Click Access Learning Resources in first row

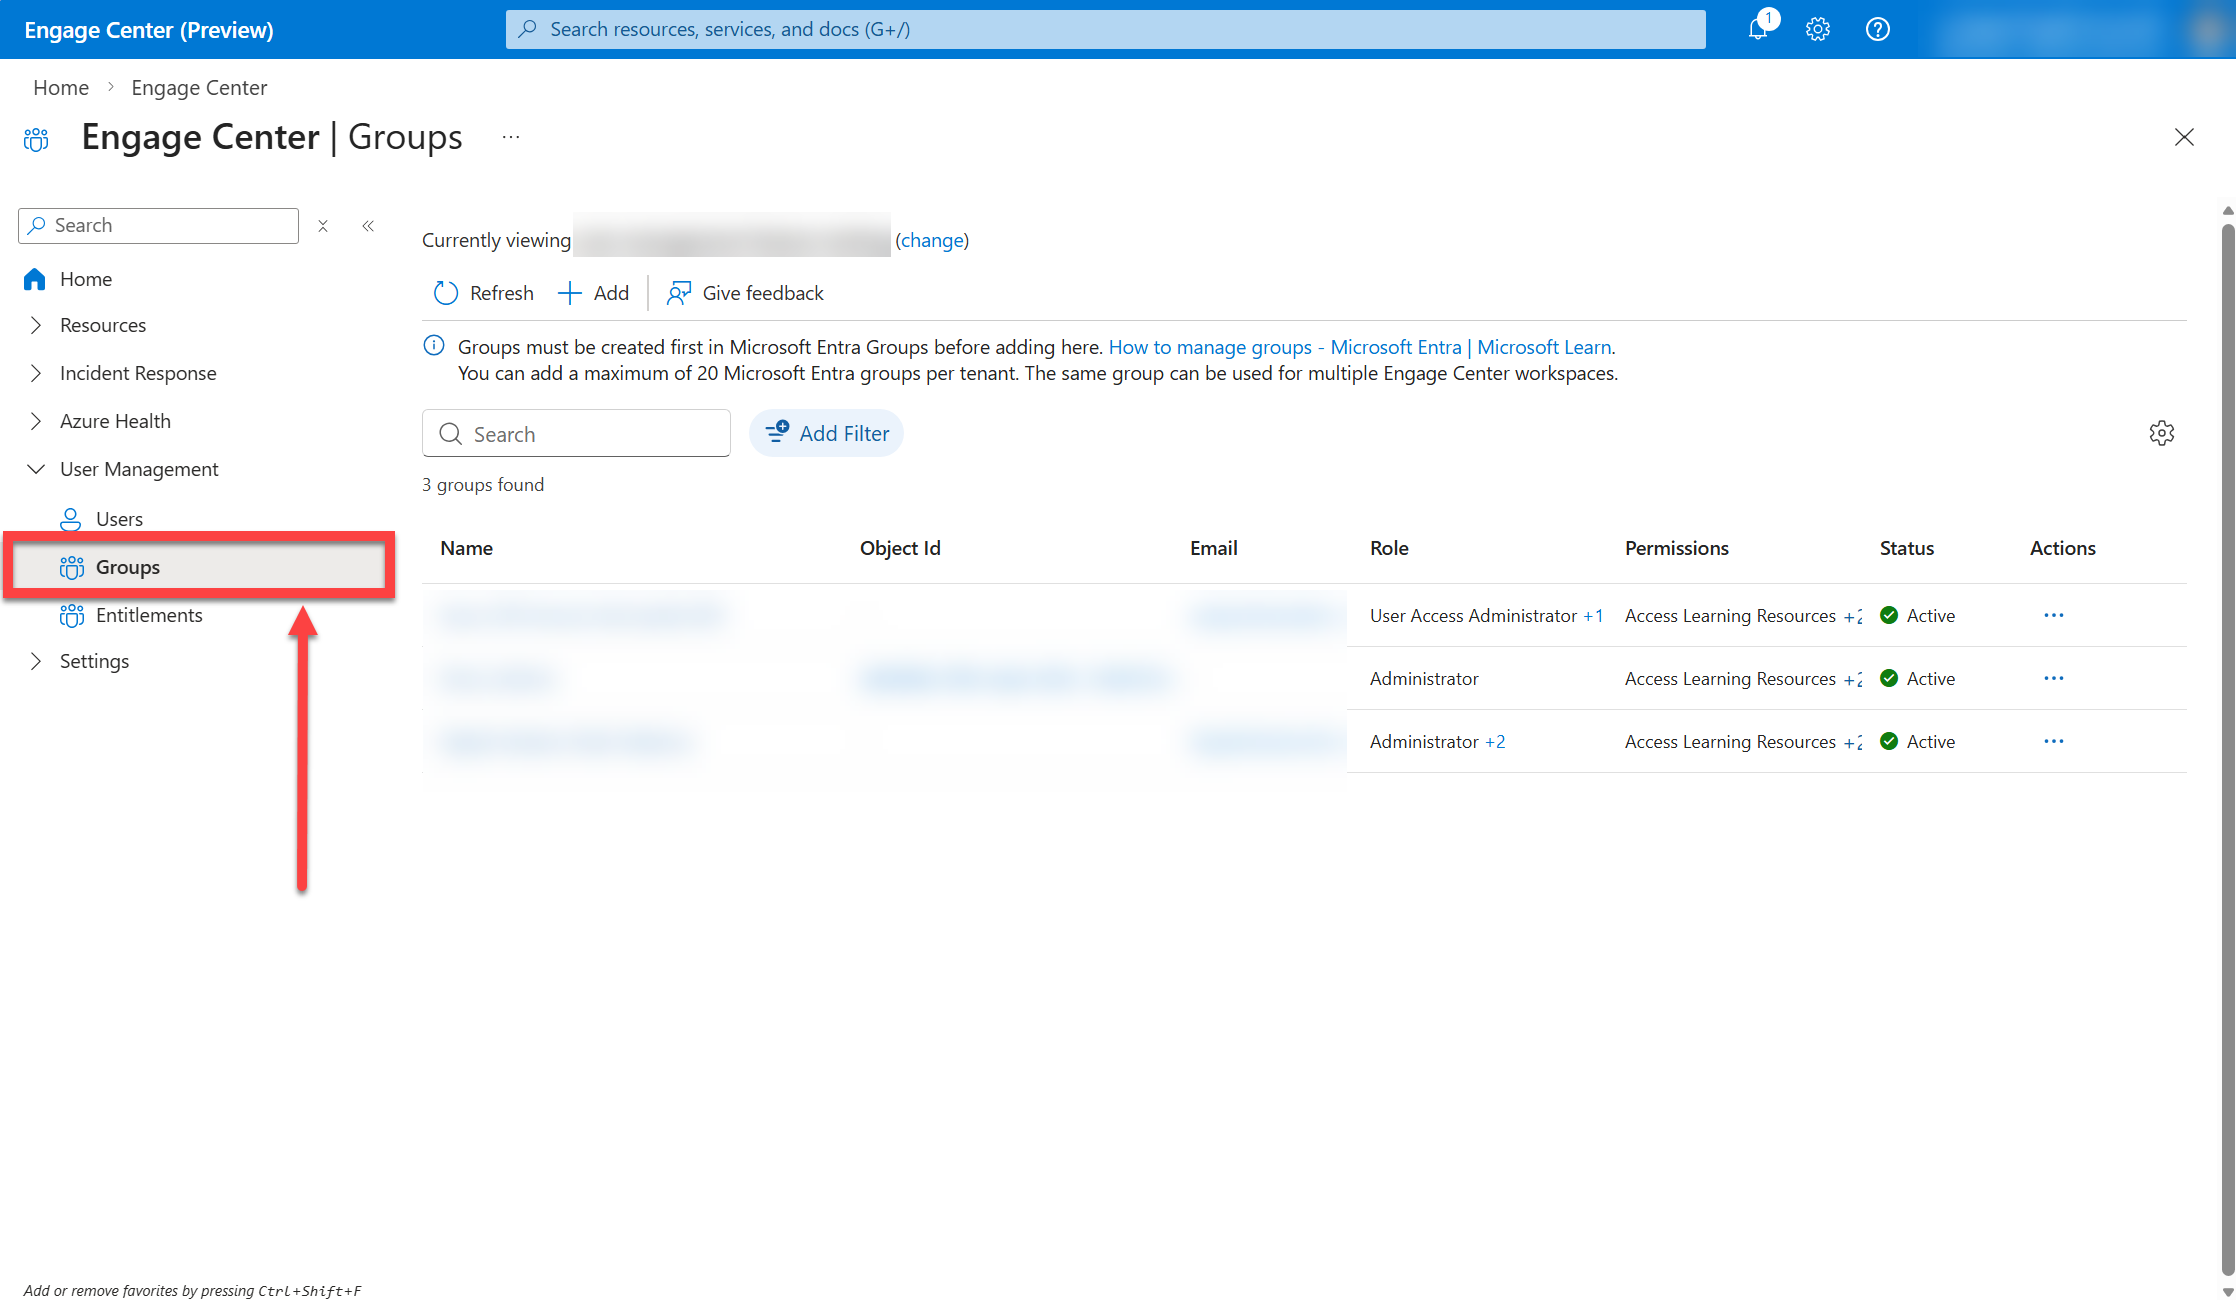(x=1730, y=616)
